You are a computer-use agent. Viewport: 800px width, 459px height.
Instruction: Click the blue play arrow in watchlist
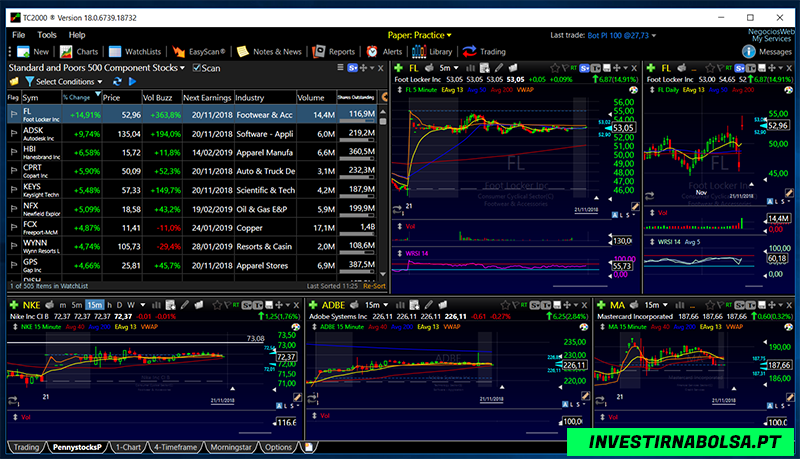[x=132, y=82]
